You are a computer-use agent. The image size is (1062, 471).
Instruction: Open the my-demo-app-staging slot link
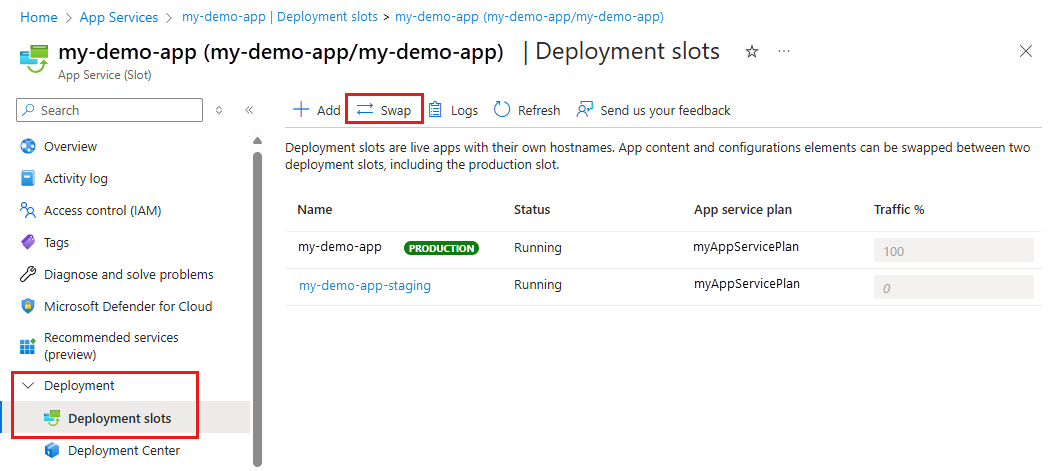[365, 285]
